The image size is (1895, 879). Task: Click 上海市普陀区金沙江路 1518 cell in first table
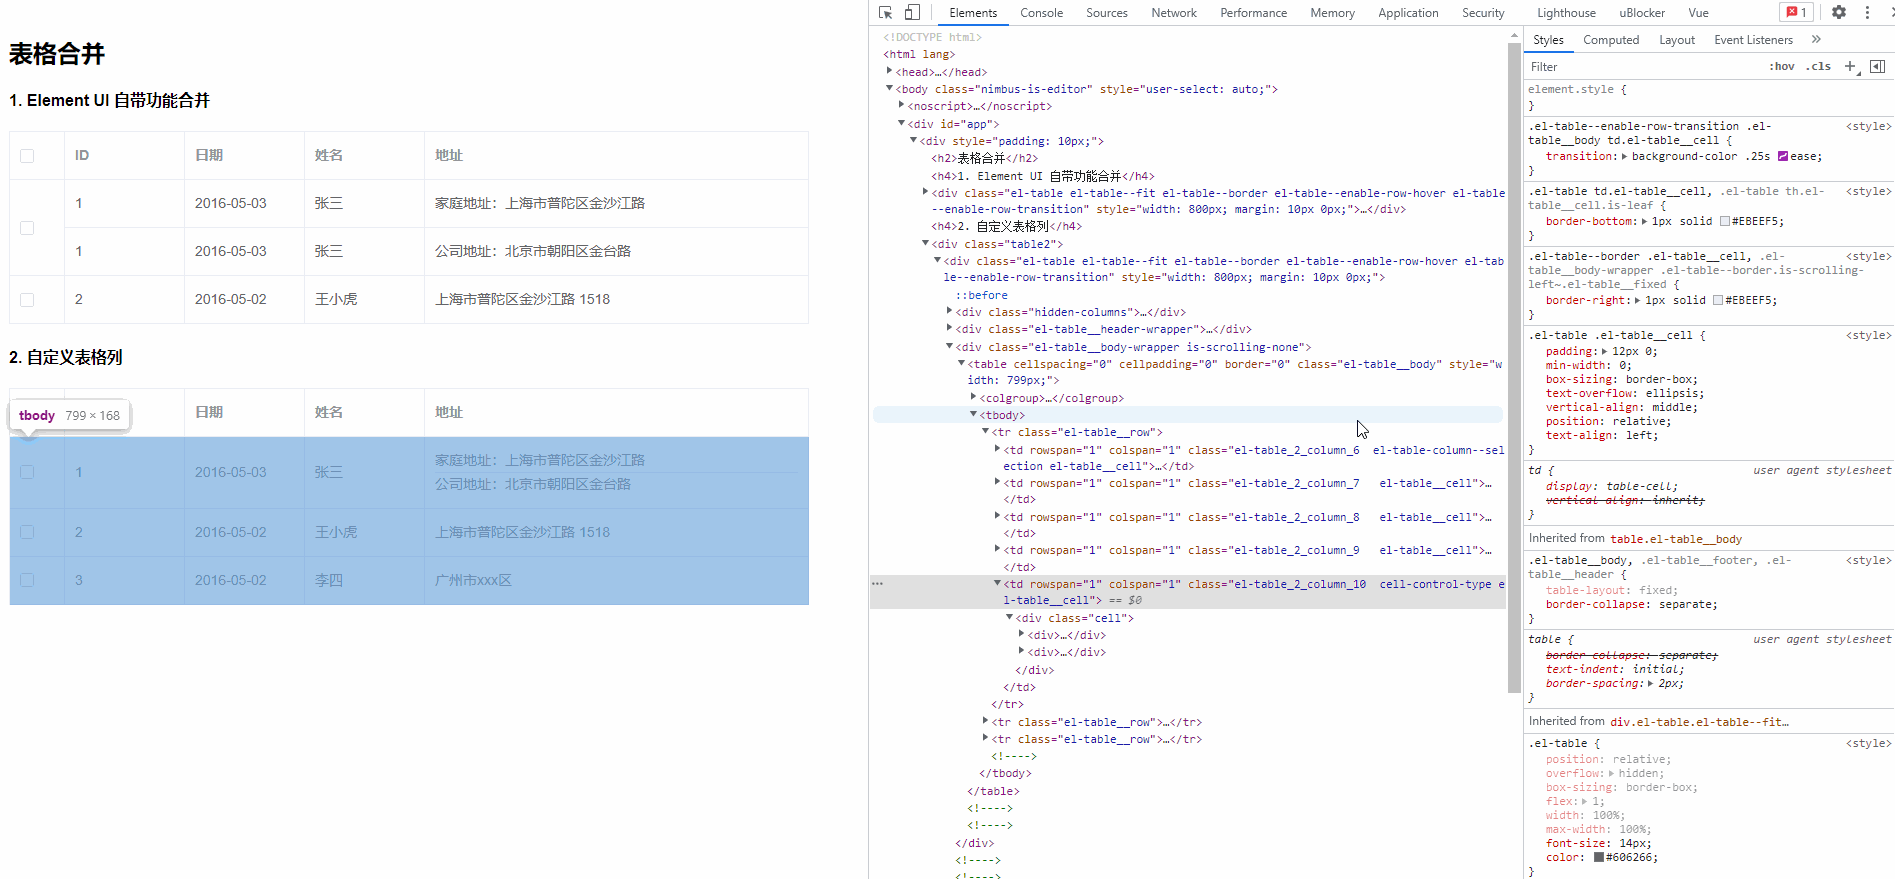tap(522, 299)
